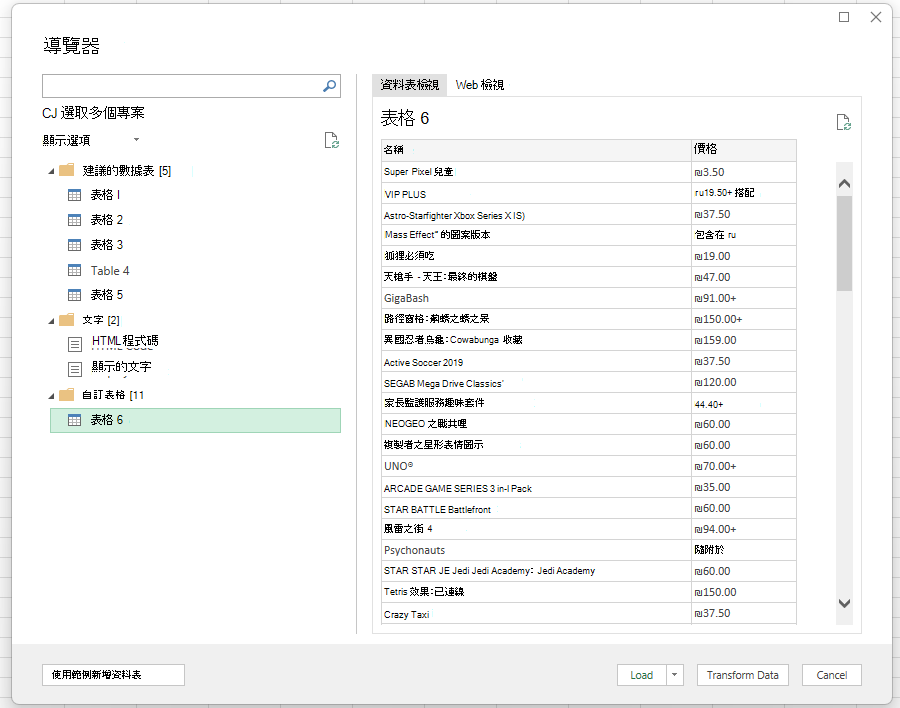The image size is (900, 708).
Task: Click the STAR BATTLE Battlefront cell
Action: tap(536, 509)
